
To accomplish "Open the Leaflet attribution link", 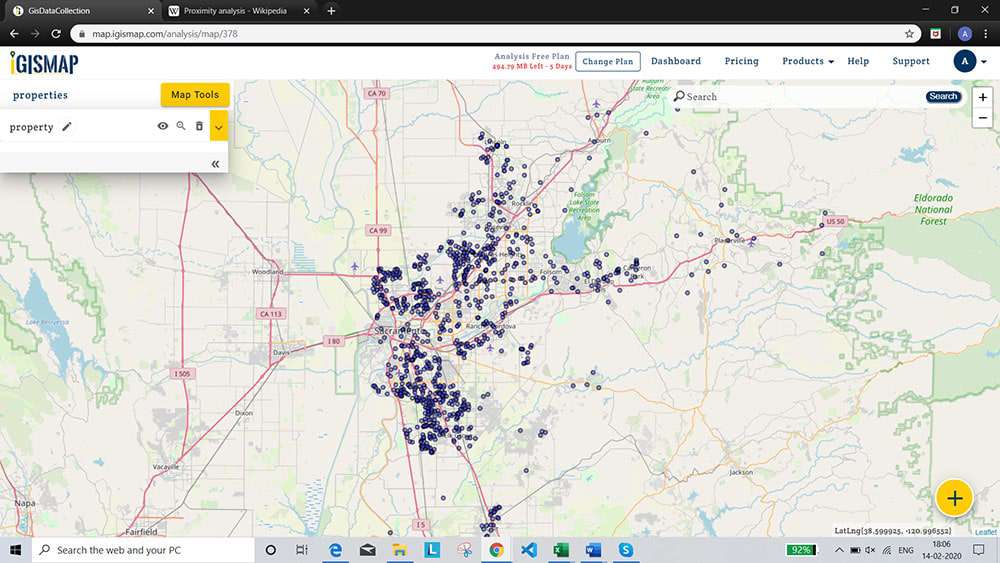I will (985, 531).
